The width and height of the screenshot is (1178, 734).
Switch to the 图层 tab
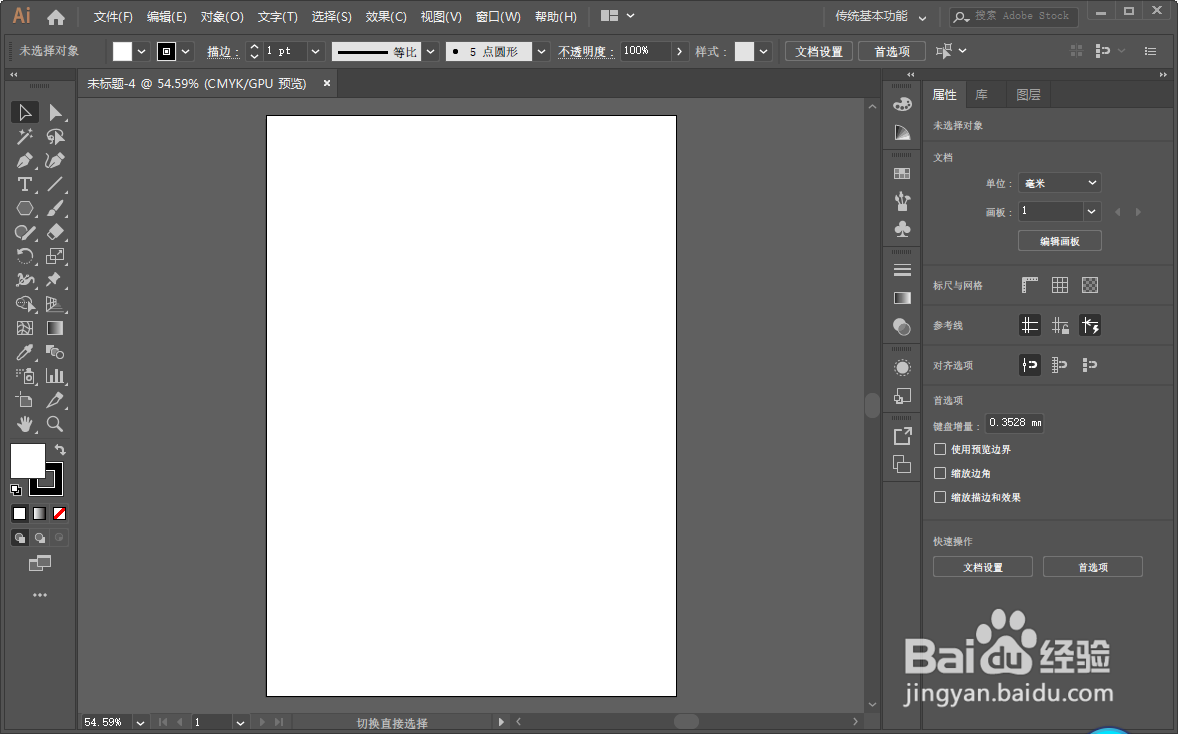[x=1028, y=95]
